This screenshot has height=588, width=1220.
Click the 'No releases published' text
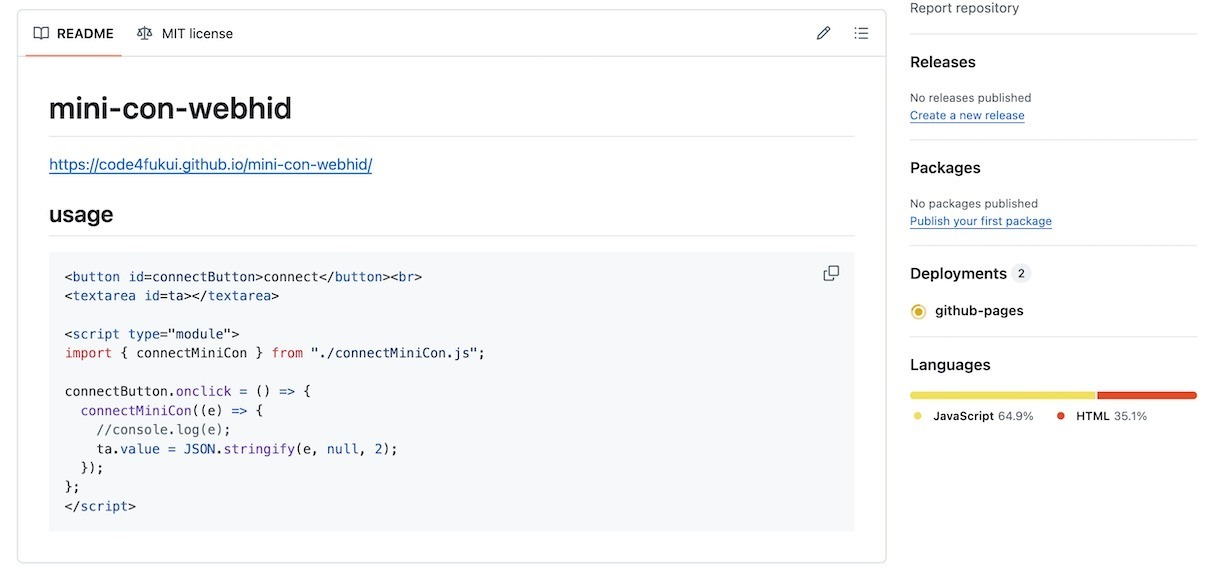pos(970,98)
